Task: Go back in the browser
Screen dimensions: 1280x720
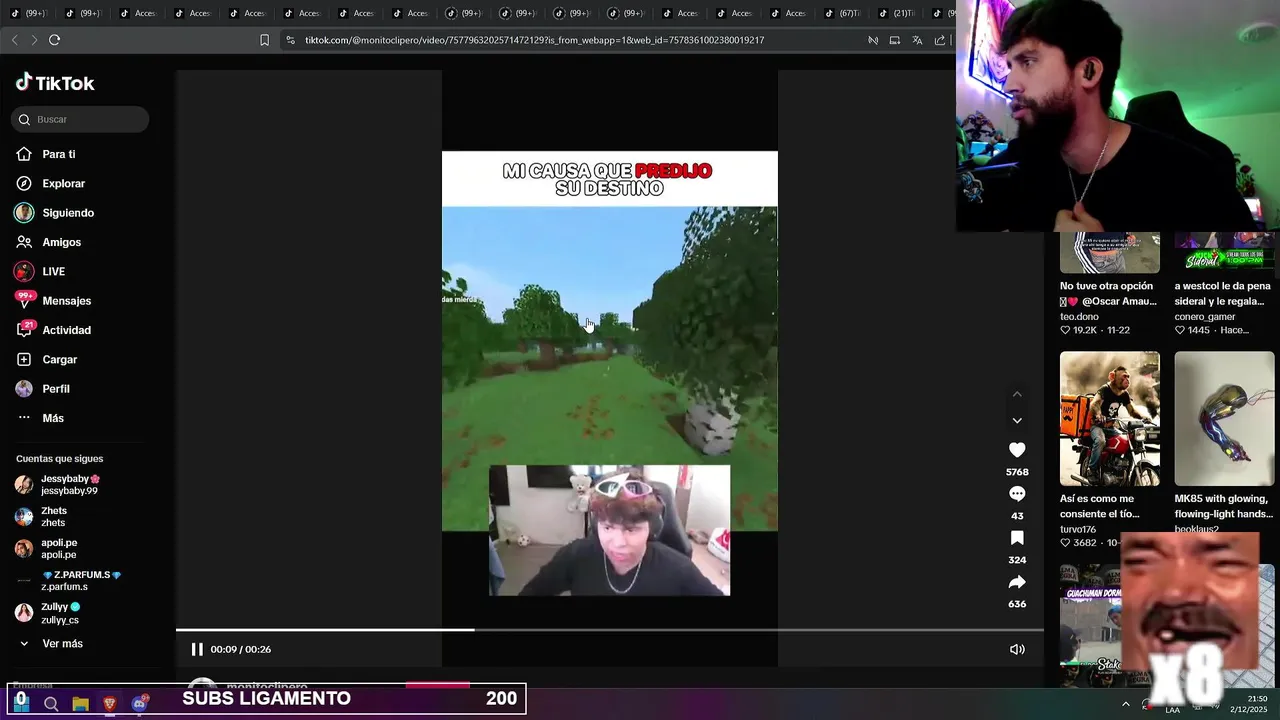Action: 14,40
